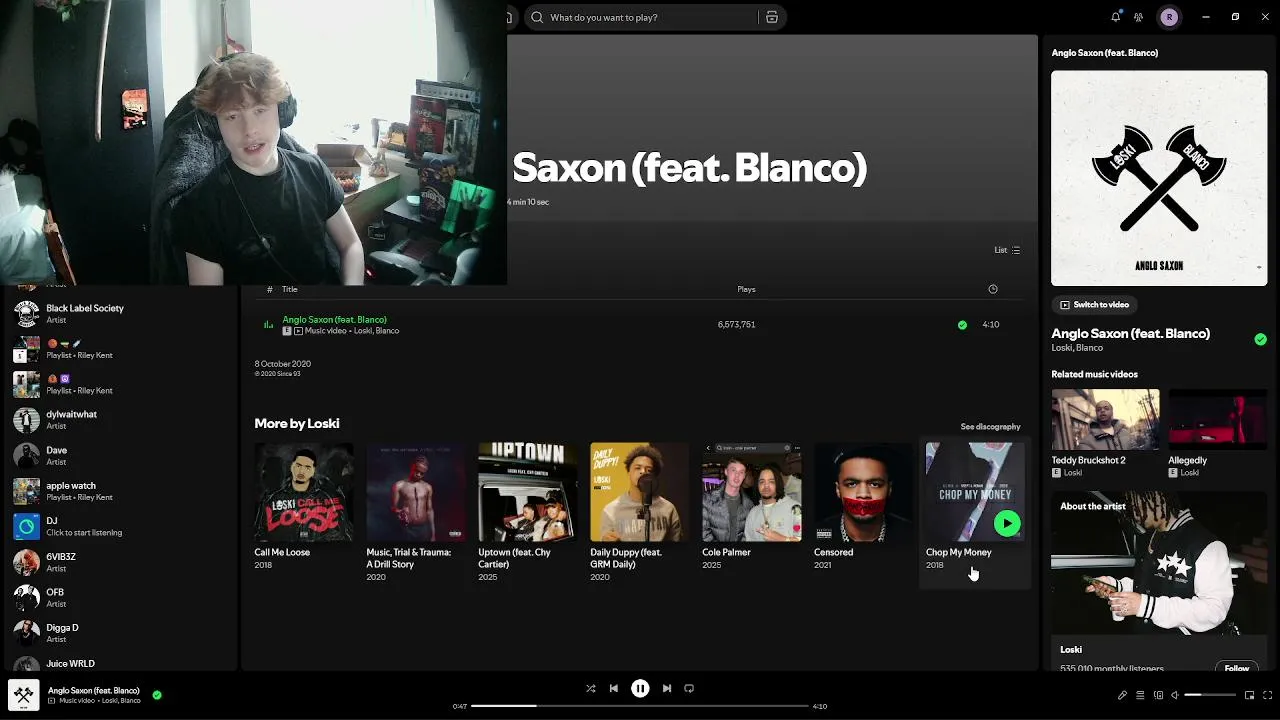This screenshot has height=720, width=1280.
Task: Open the Friend Activity icon
Action: tap(1138, 17)
